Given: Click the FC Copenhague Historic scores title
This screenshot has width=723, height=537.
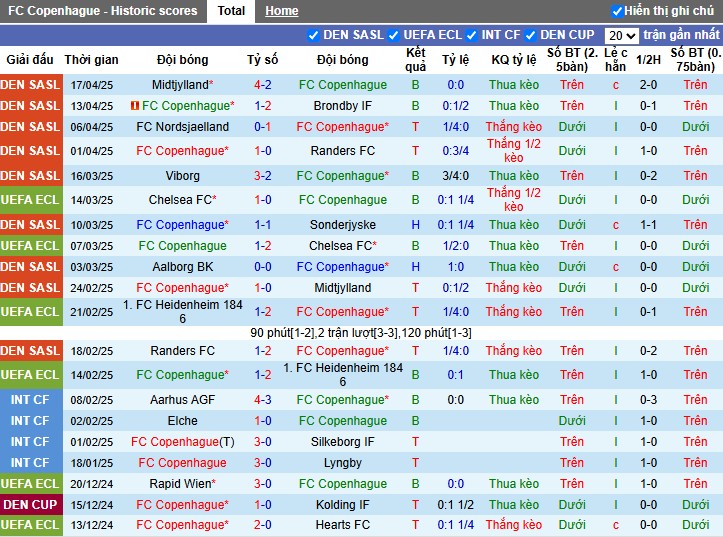Looking at the screenshot, I should click(x=102, y=11).
